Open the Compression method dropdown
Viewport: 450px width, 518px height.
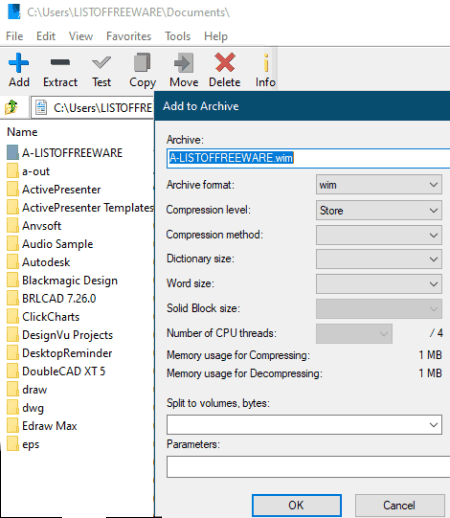pos(379,235)
